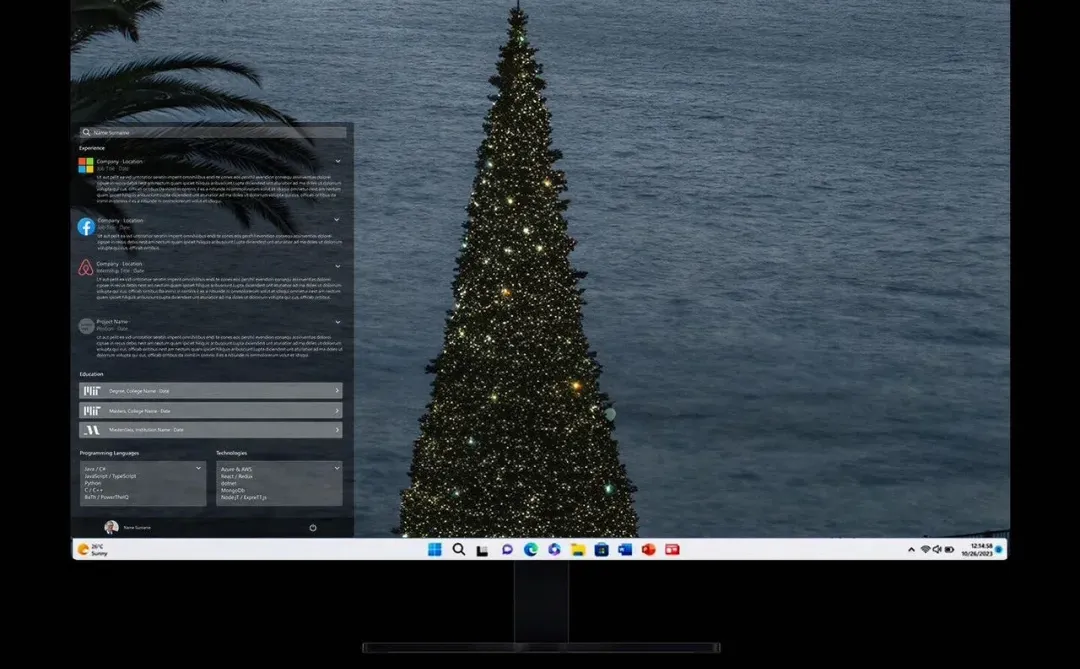Open the Chat icon on taskbar
The height and width of the screenshot is (669, 1080).
click(x=507, y=549)
